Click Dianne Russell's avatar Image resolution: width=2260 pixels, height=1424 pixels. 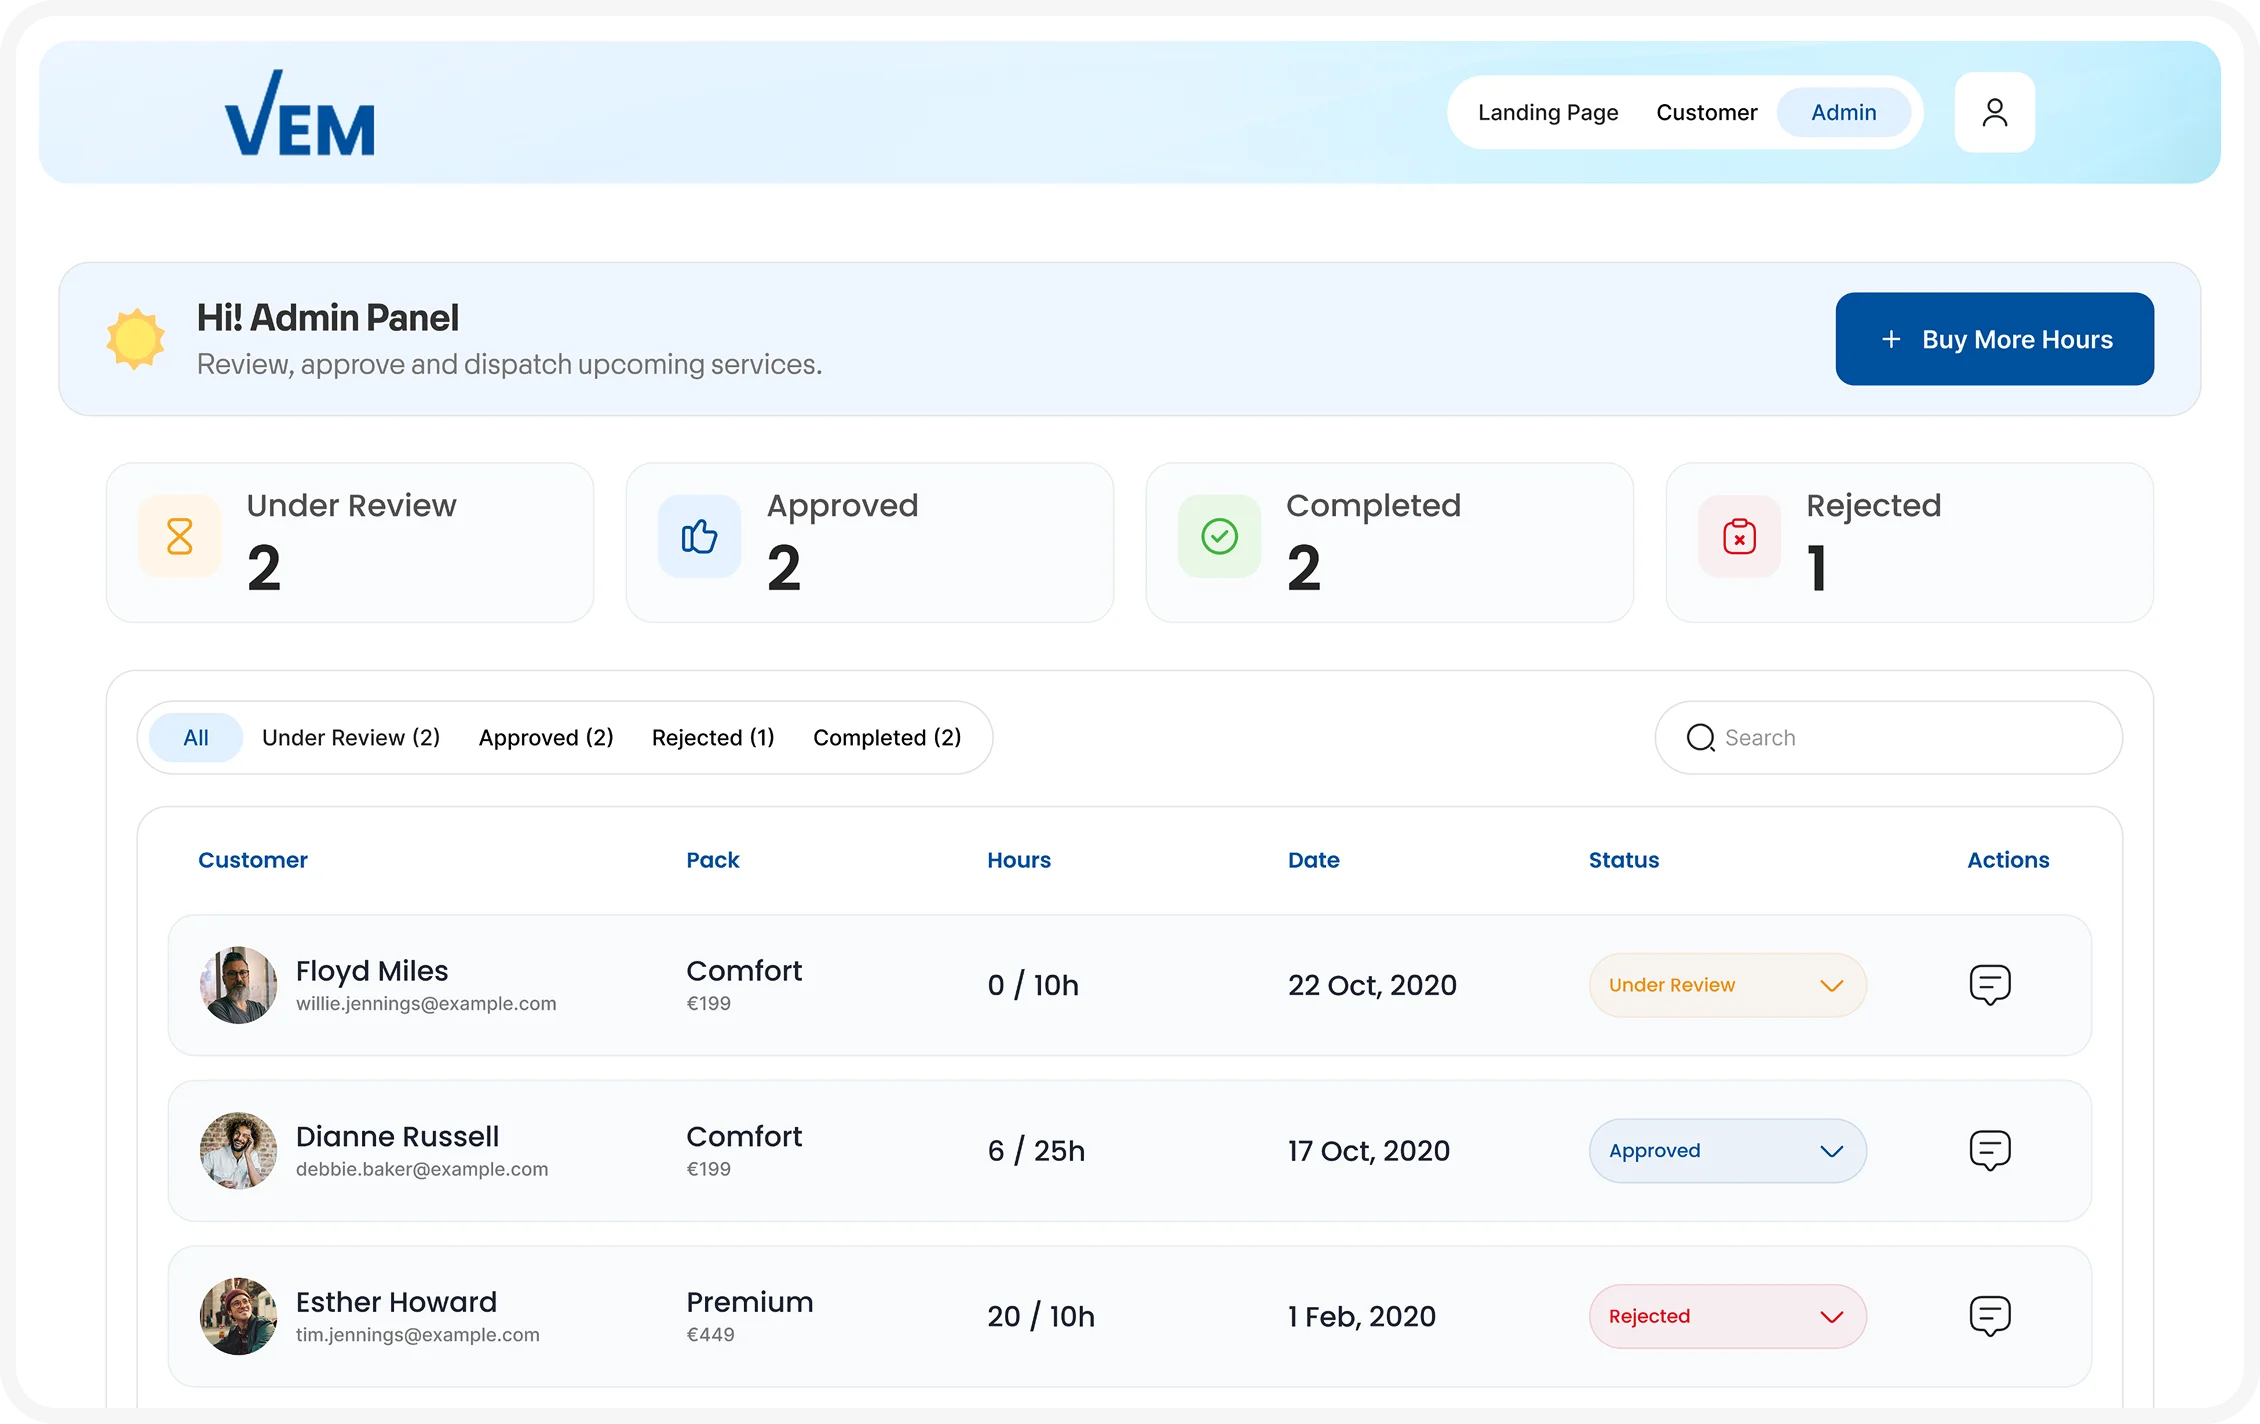[238, 1150]
